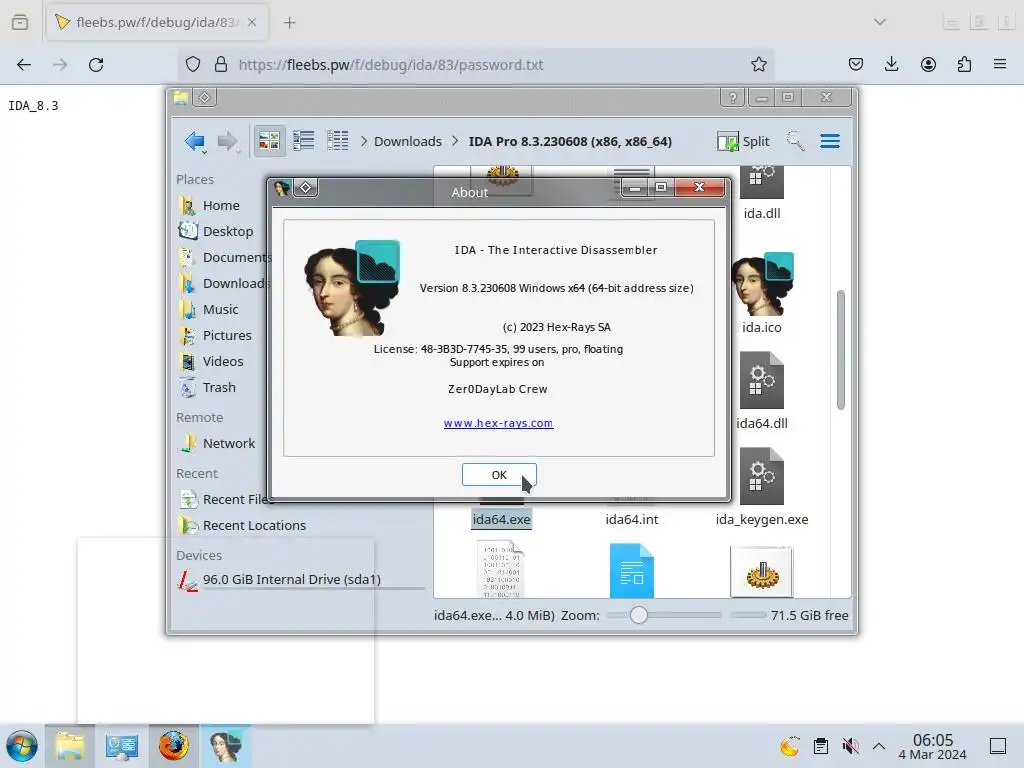Select the ida64.exe file label
This screenshot has height=768, width=1024.
click(x=501, y=520)
